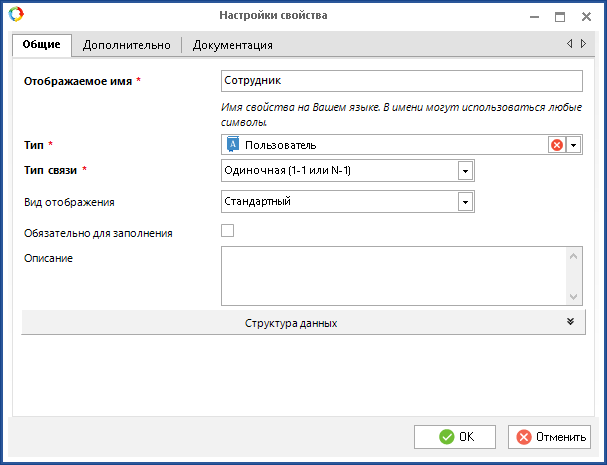
Task: Click the Отменить button
Action: (x=549, y=437)
